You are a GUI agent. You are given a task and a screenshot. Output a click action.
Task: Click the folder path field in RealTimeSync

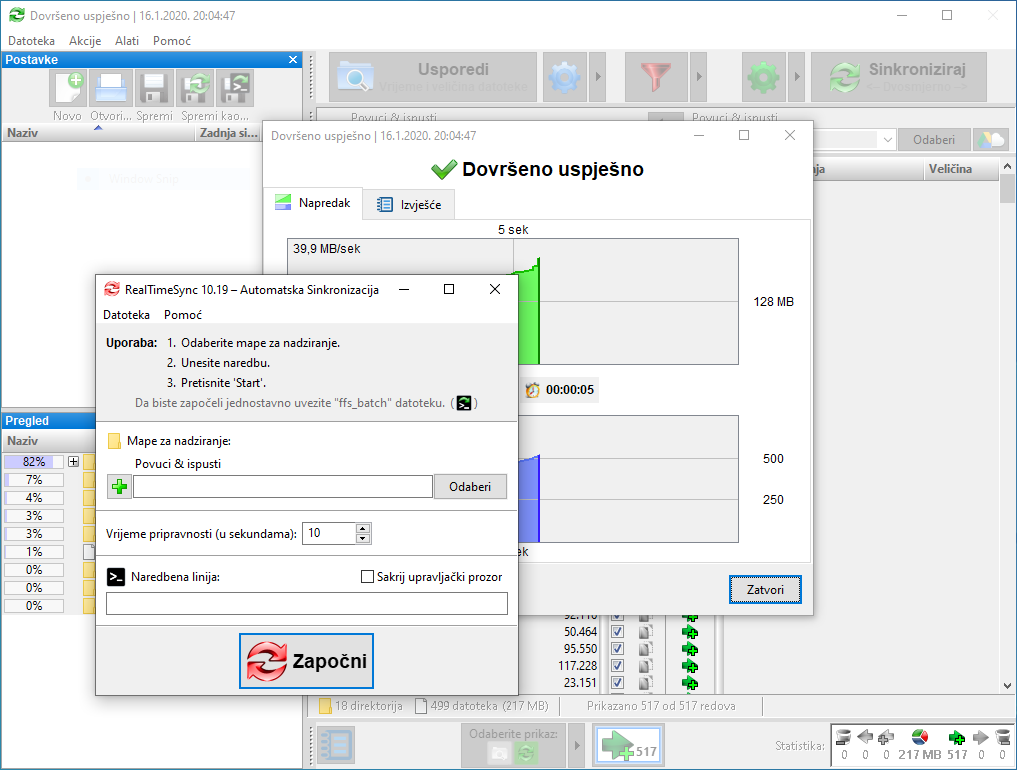point(283,487)
